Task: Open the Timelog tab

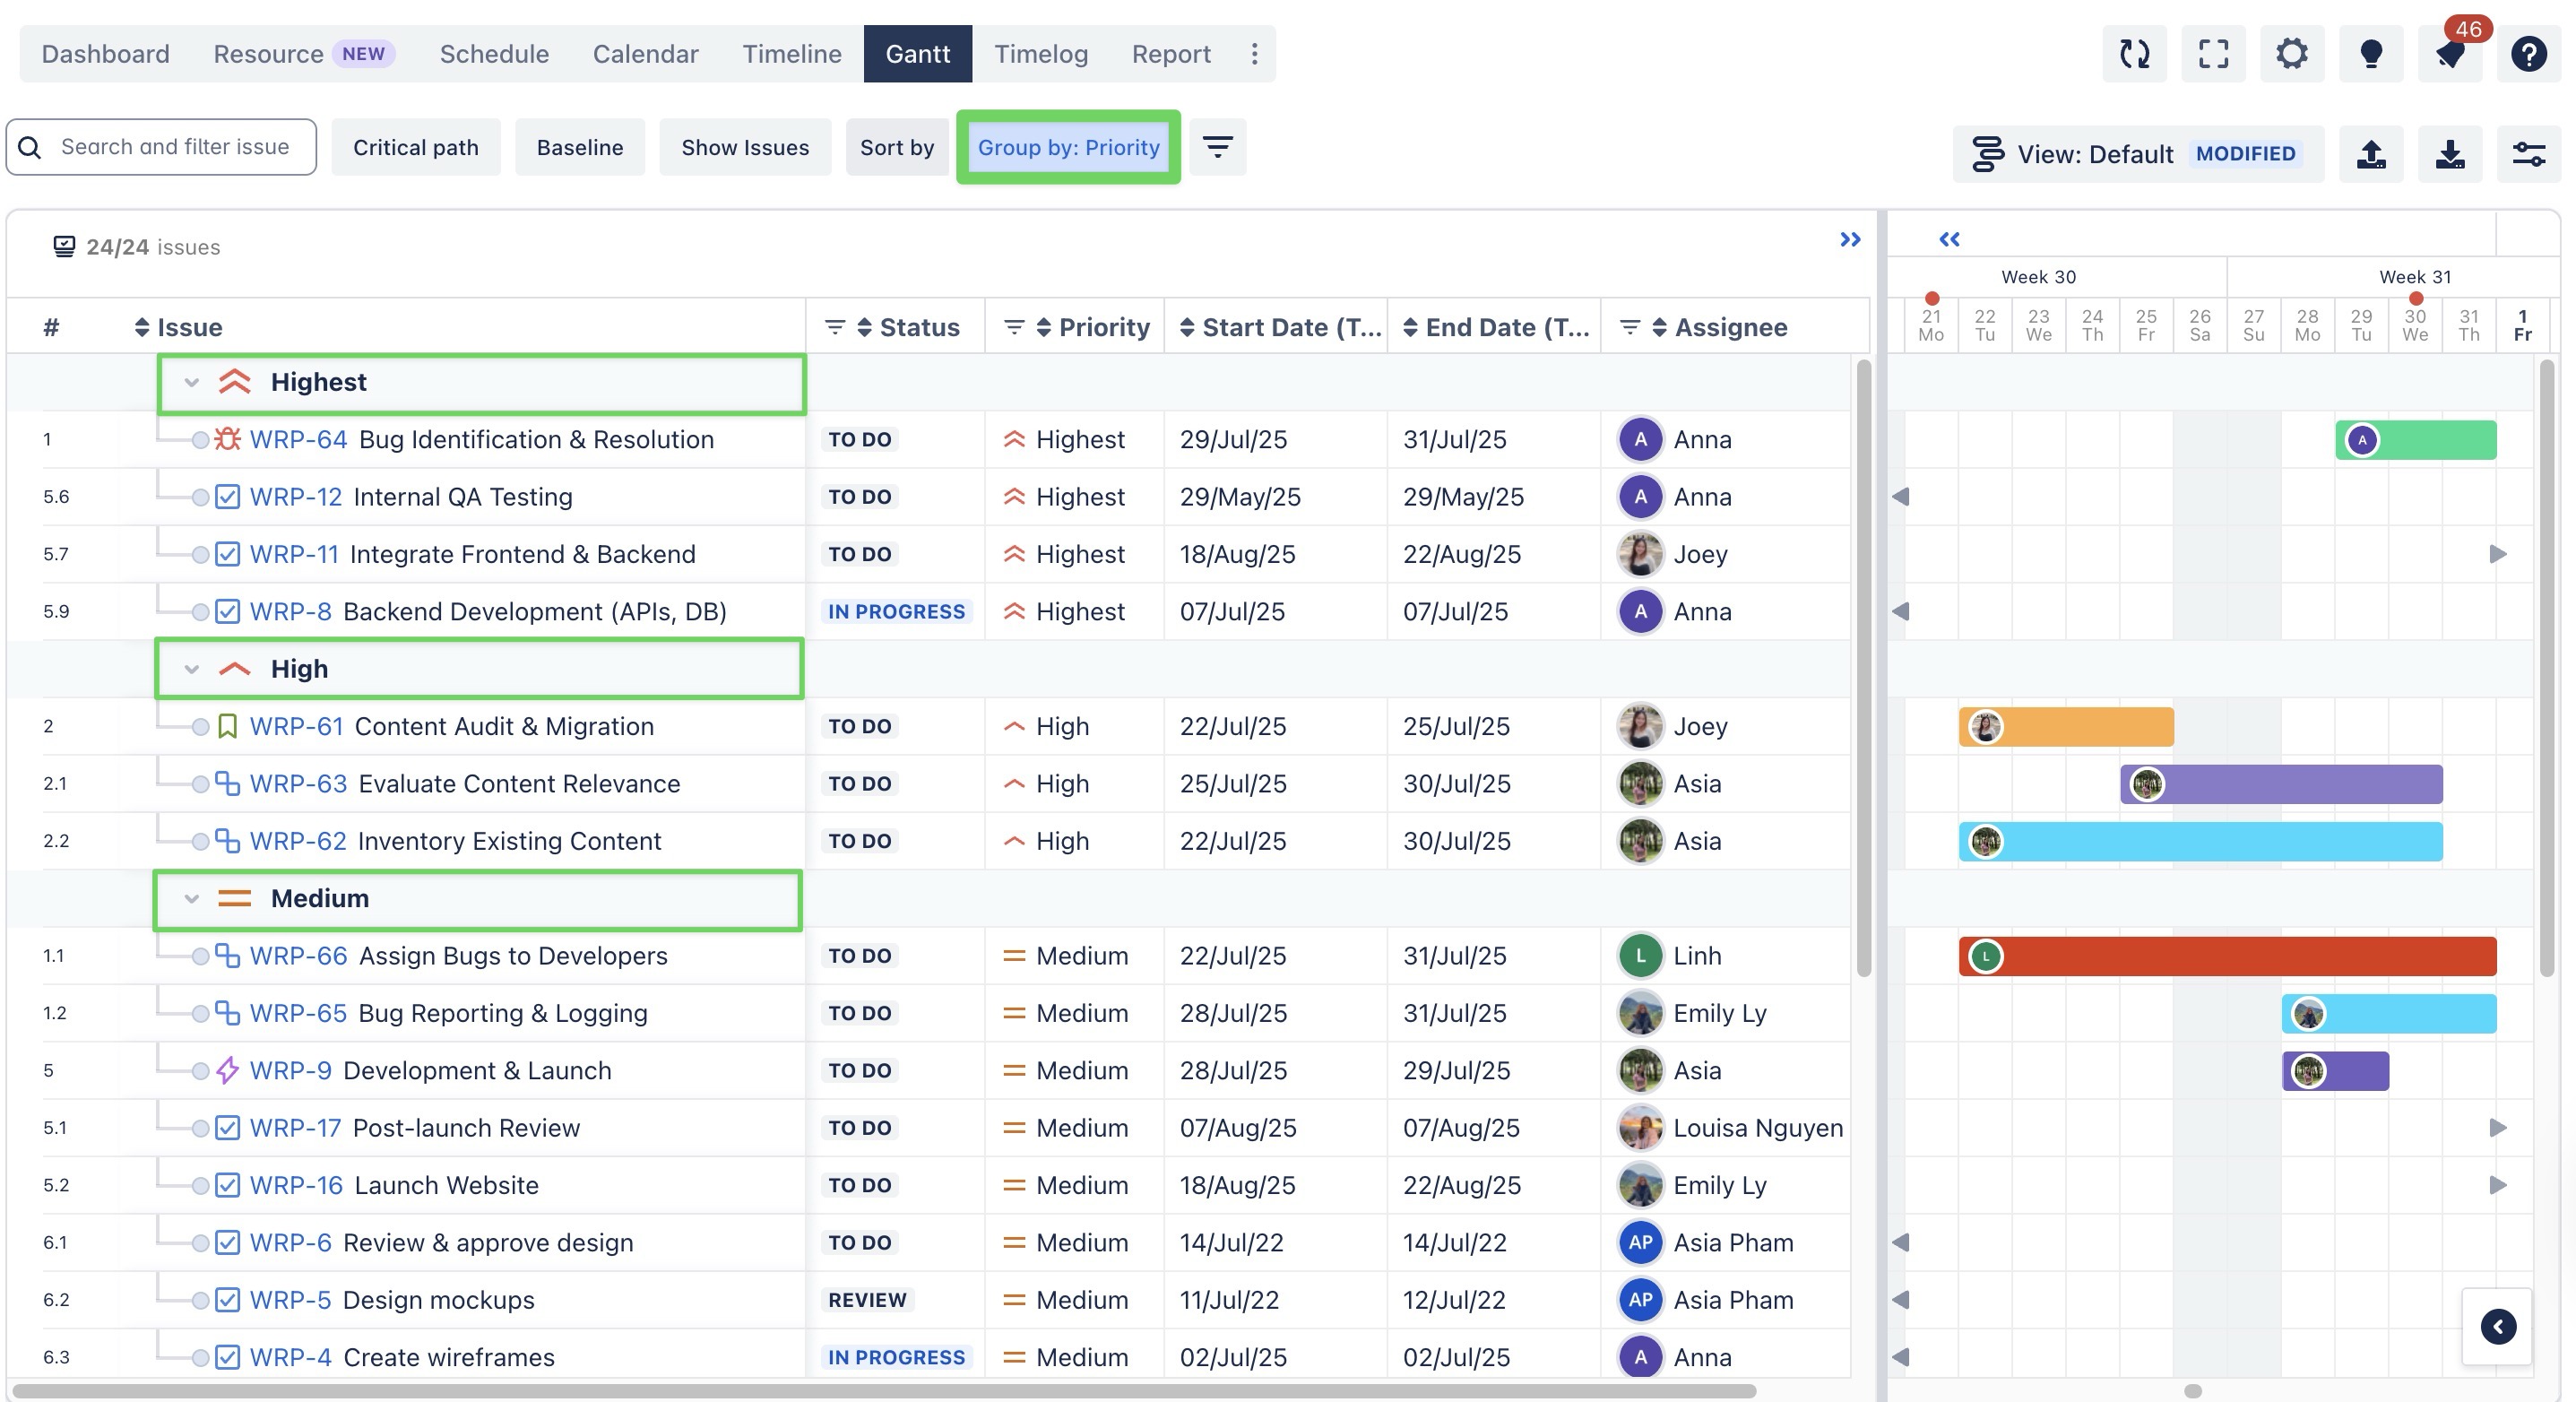Action: [x=1040, y=54]
